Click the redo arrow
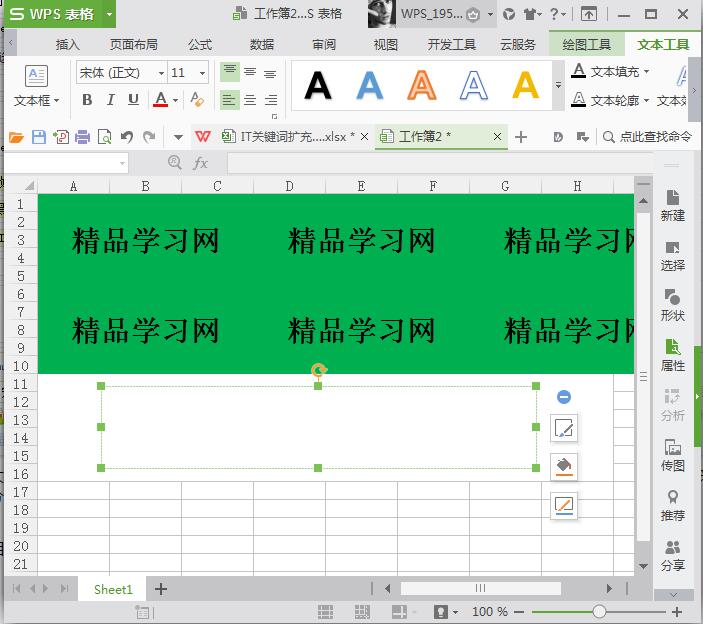The image size is (703, 624). tap(149, 137)
